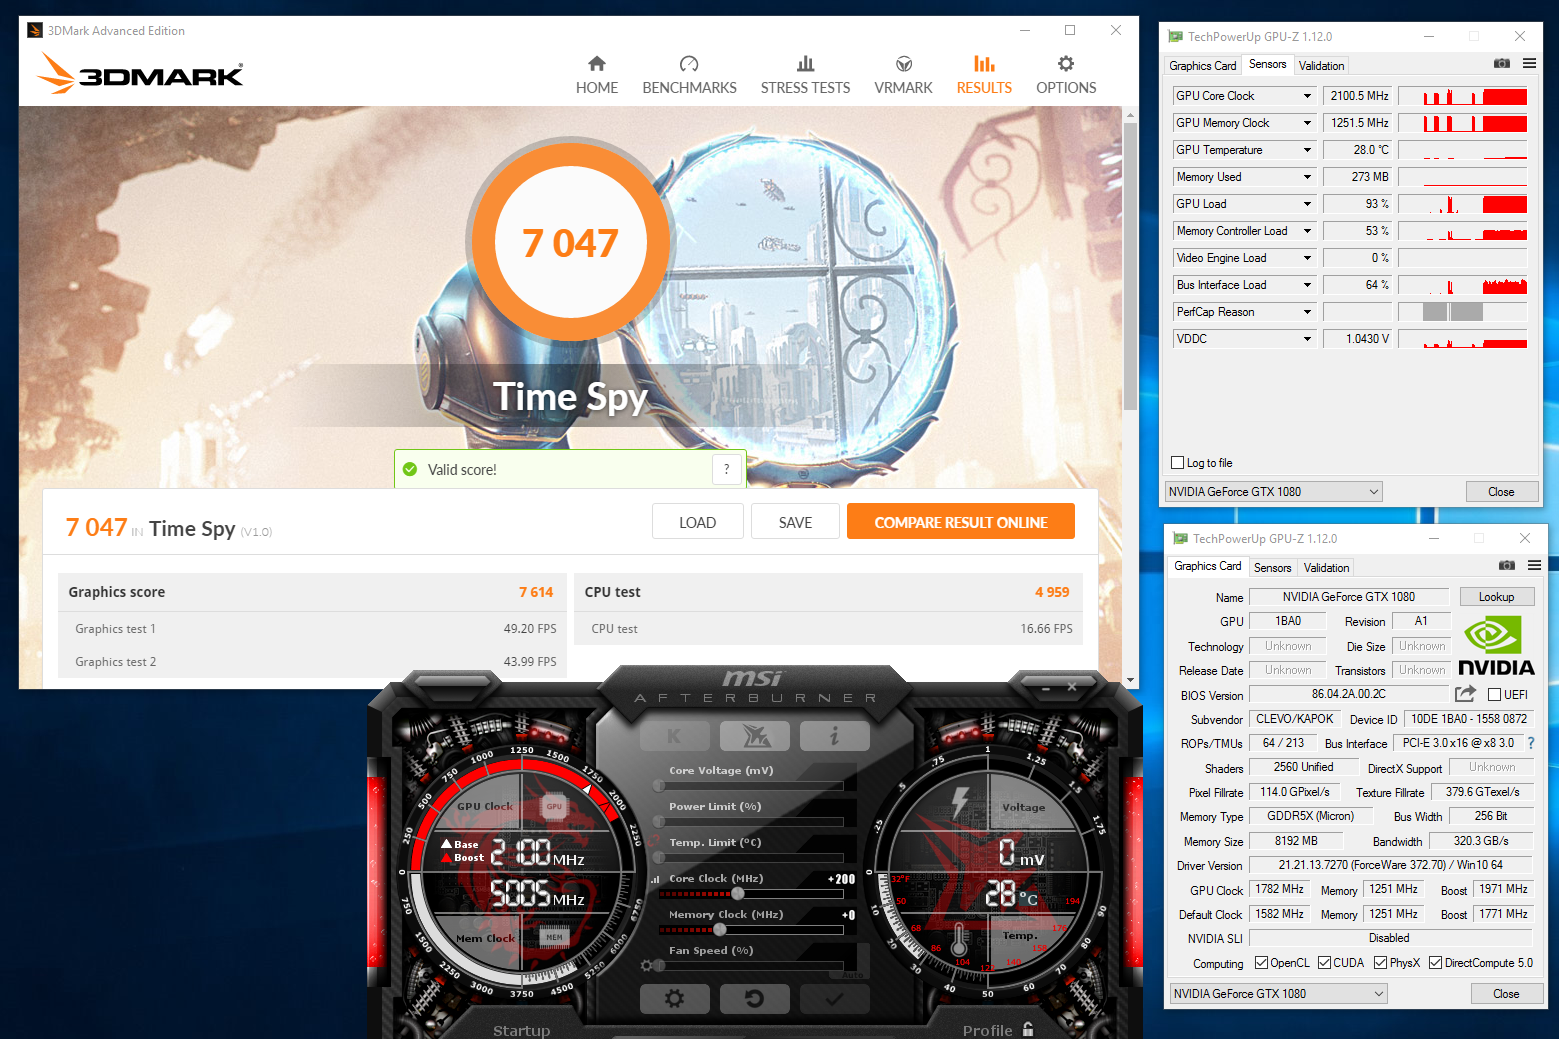This screenshot has width=1559, height=1039.
Task: Expand the GPU Temperature sensor dropdown
Action: 1307,150
